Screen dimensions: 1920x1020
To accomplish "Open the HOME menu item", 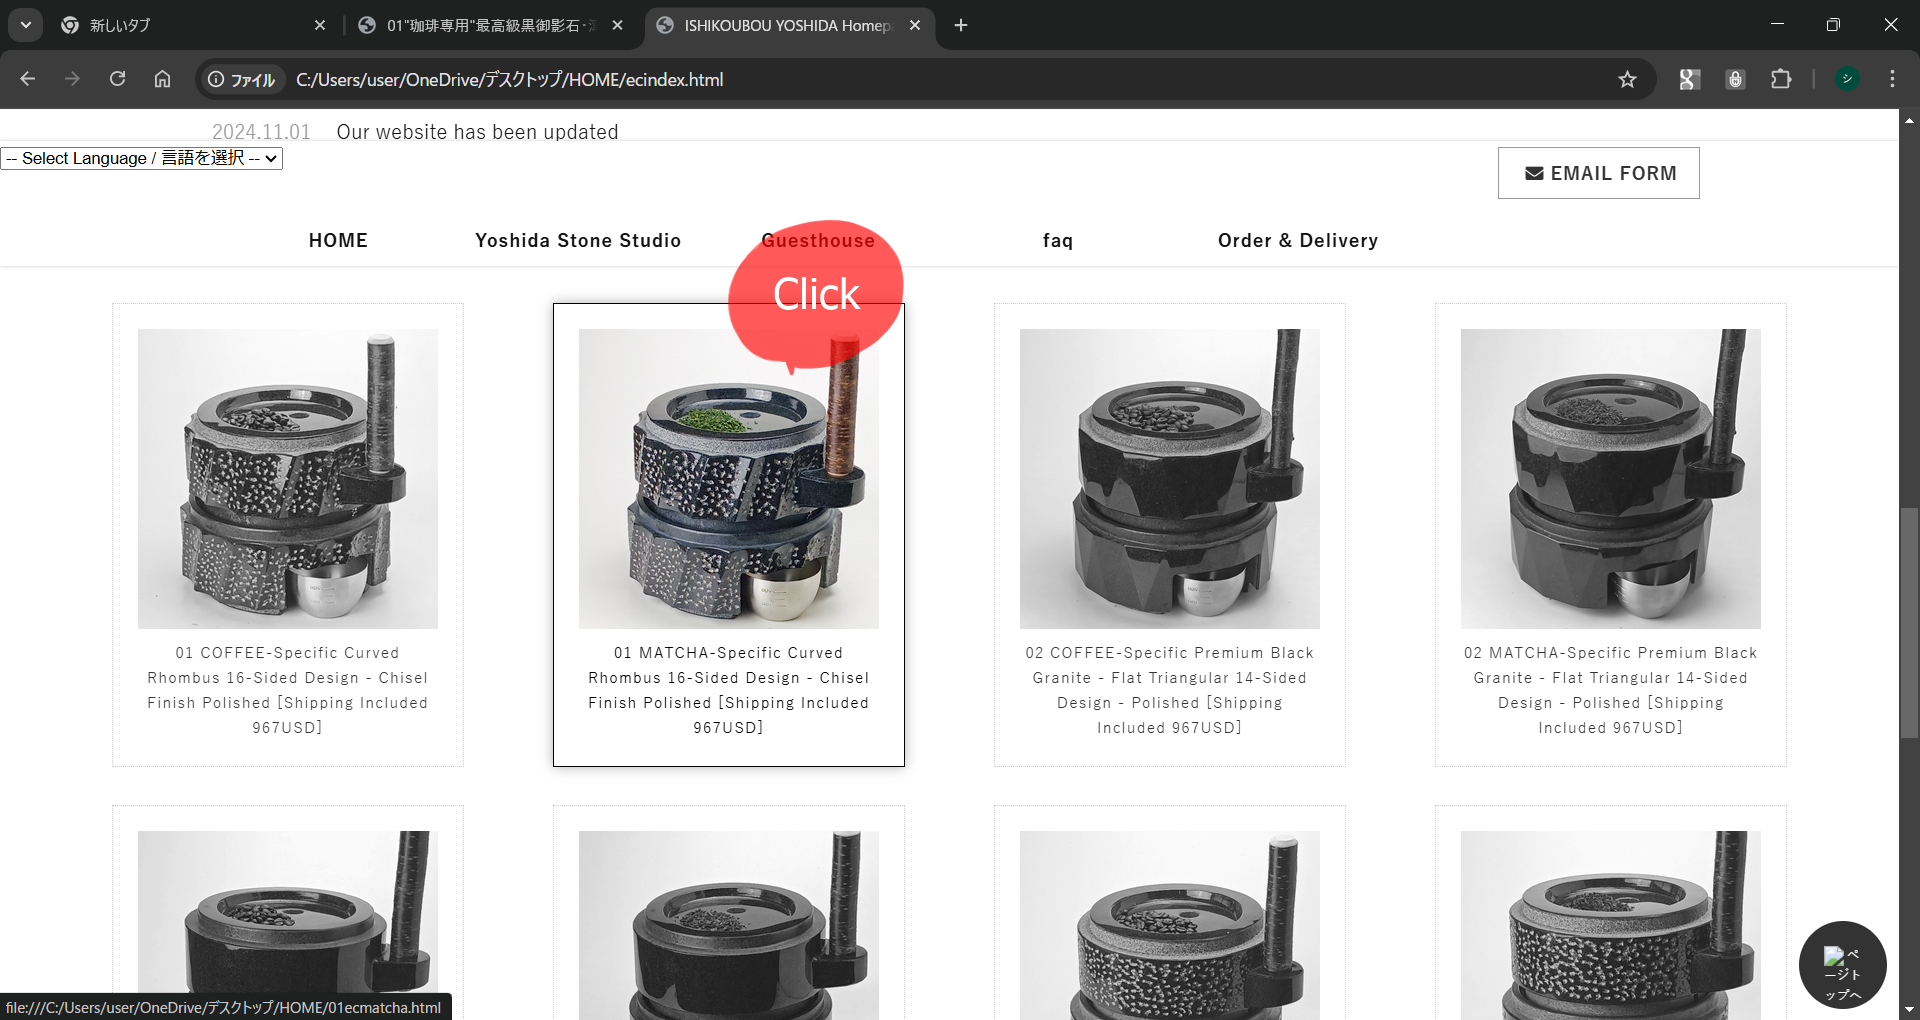I will coord(338,241).
